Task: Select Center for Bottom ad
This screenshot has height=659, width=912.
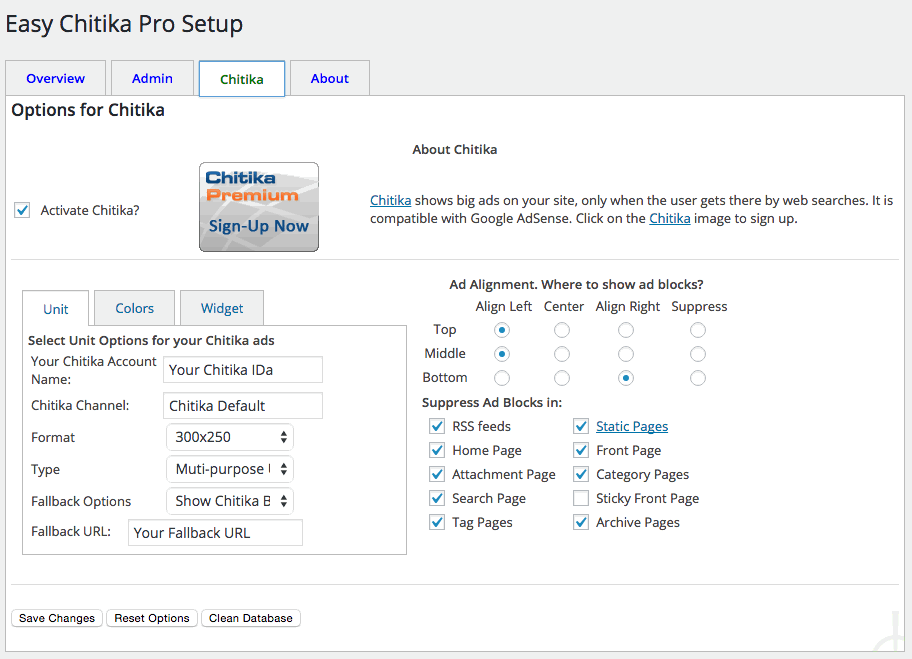Action: point(562,378)
